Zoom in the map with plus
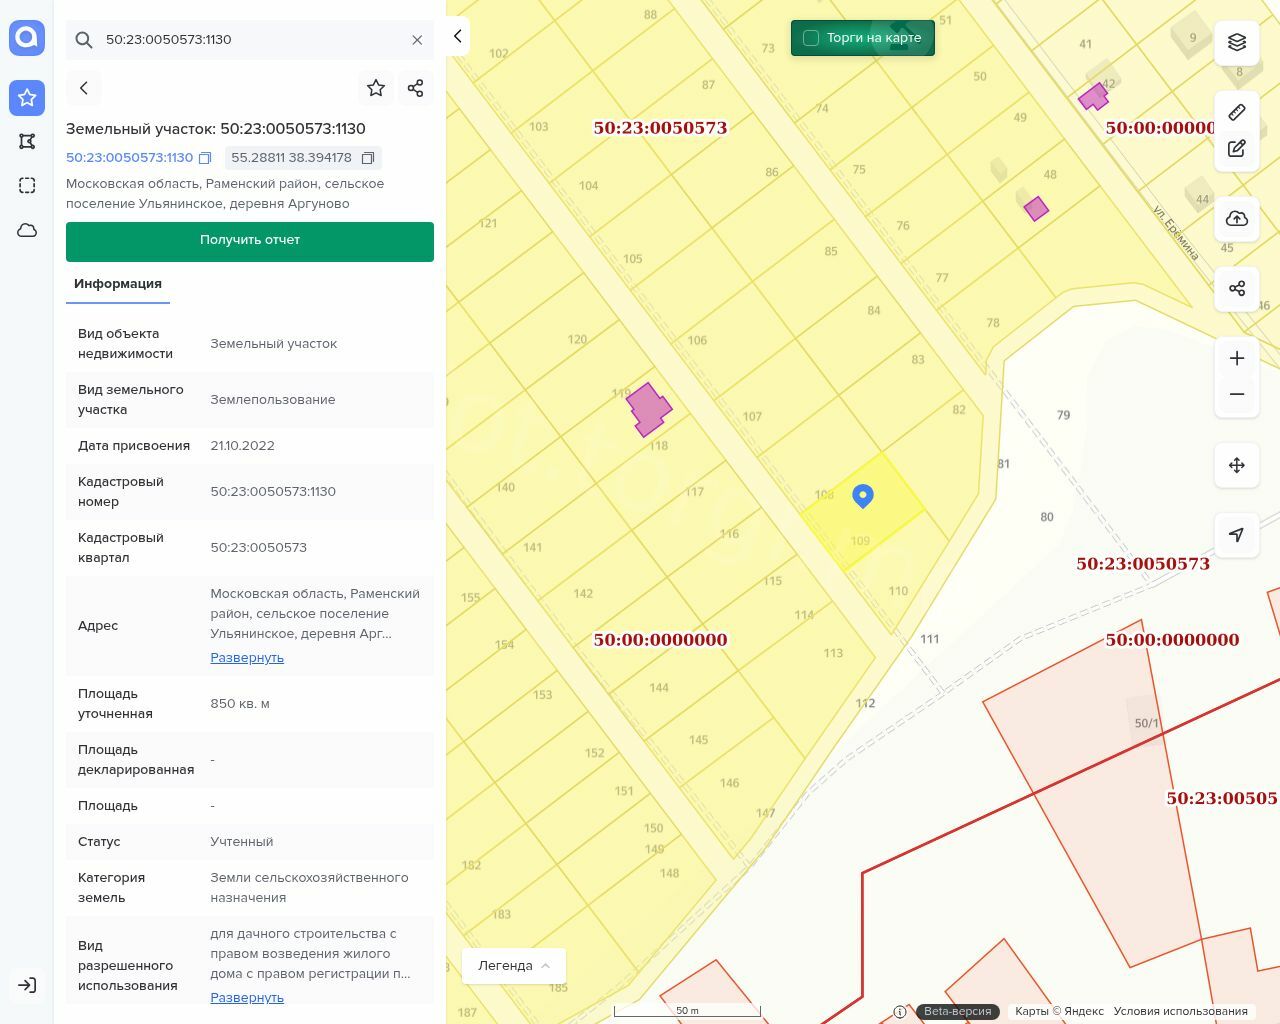The image size is (1280, 1024). coord(1236,358)
